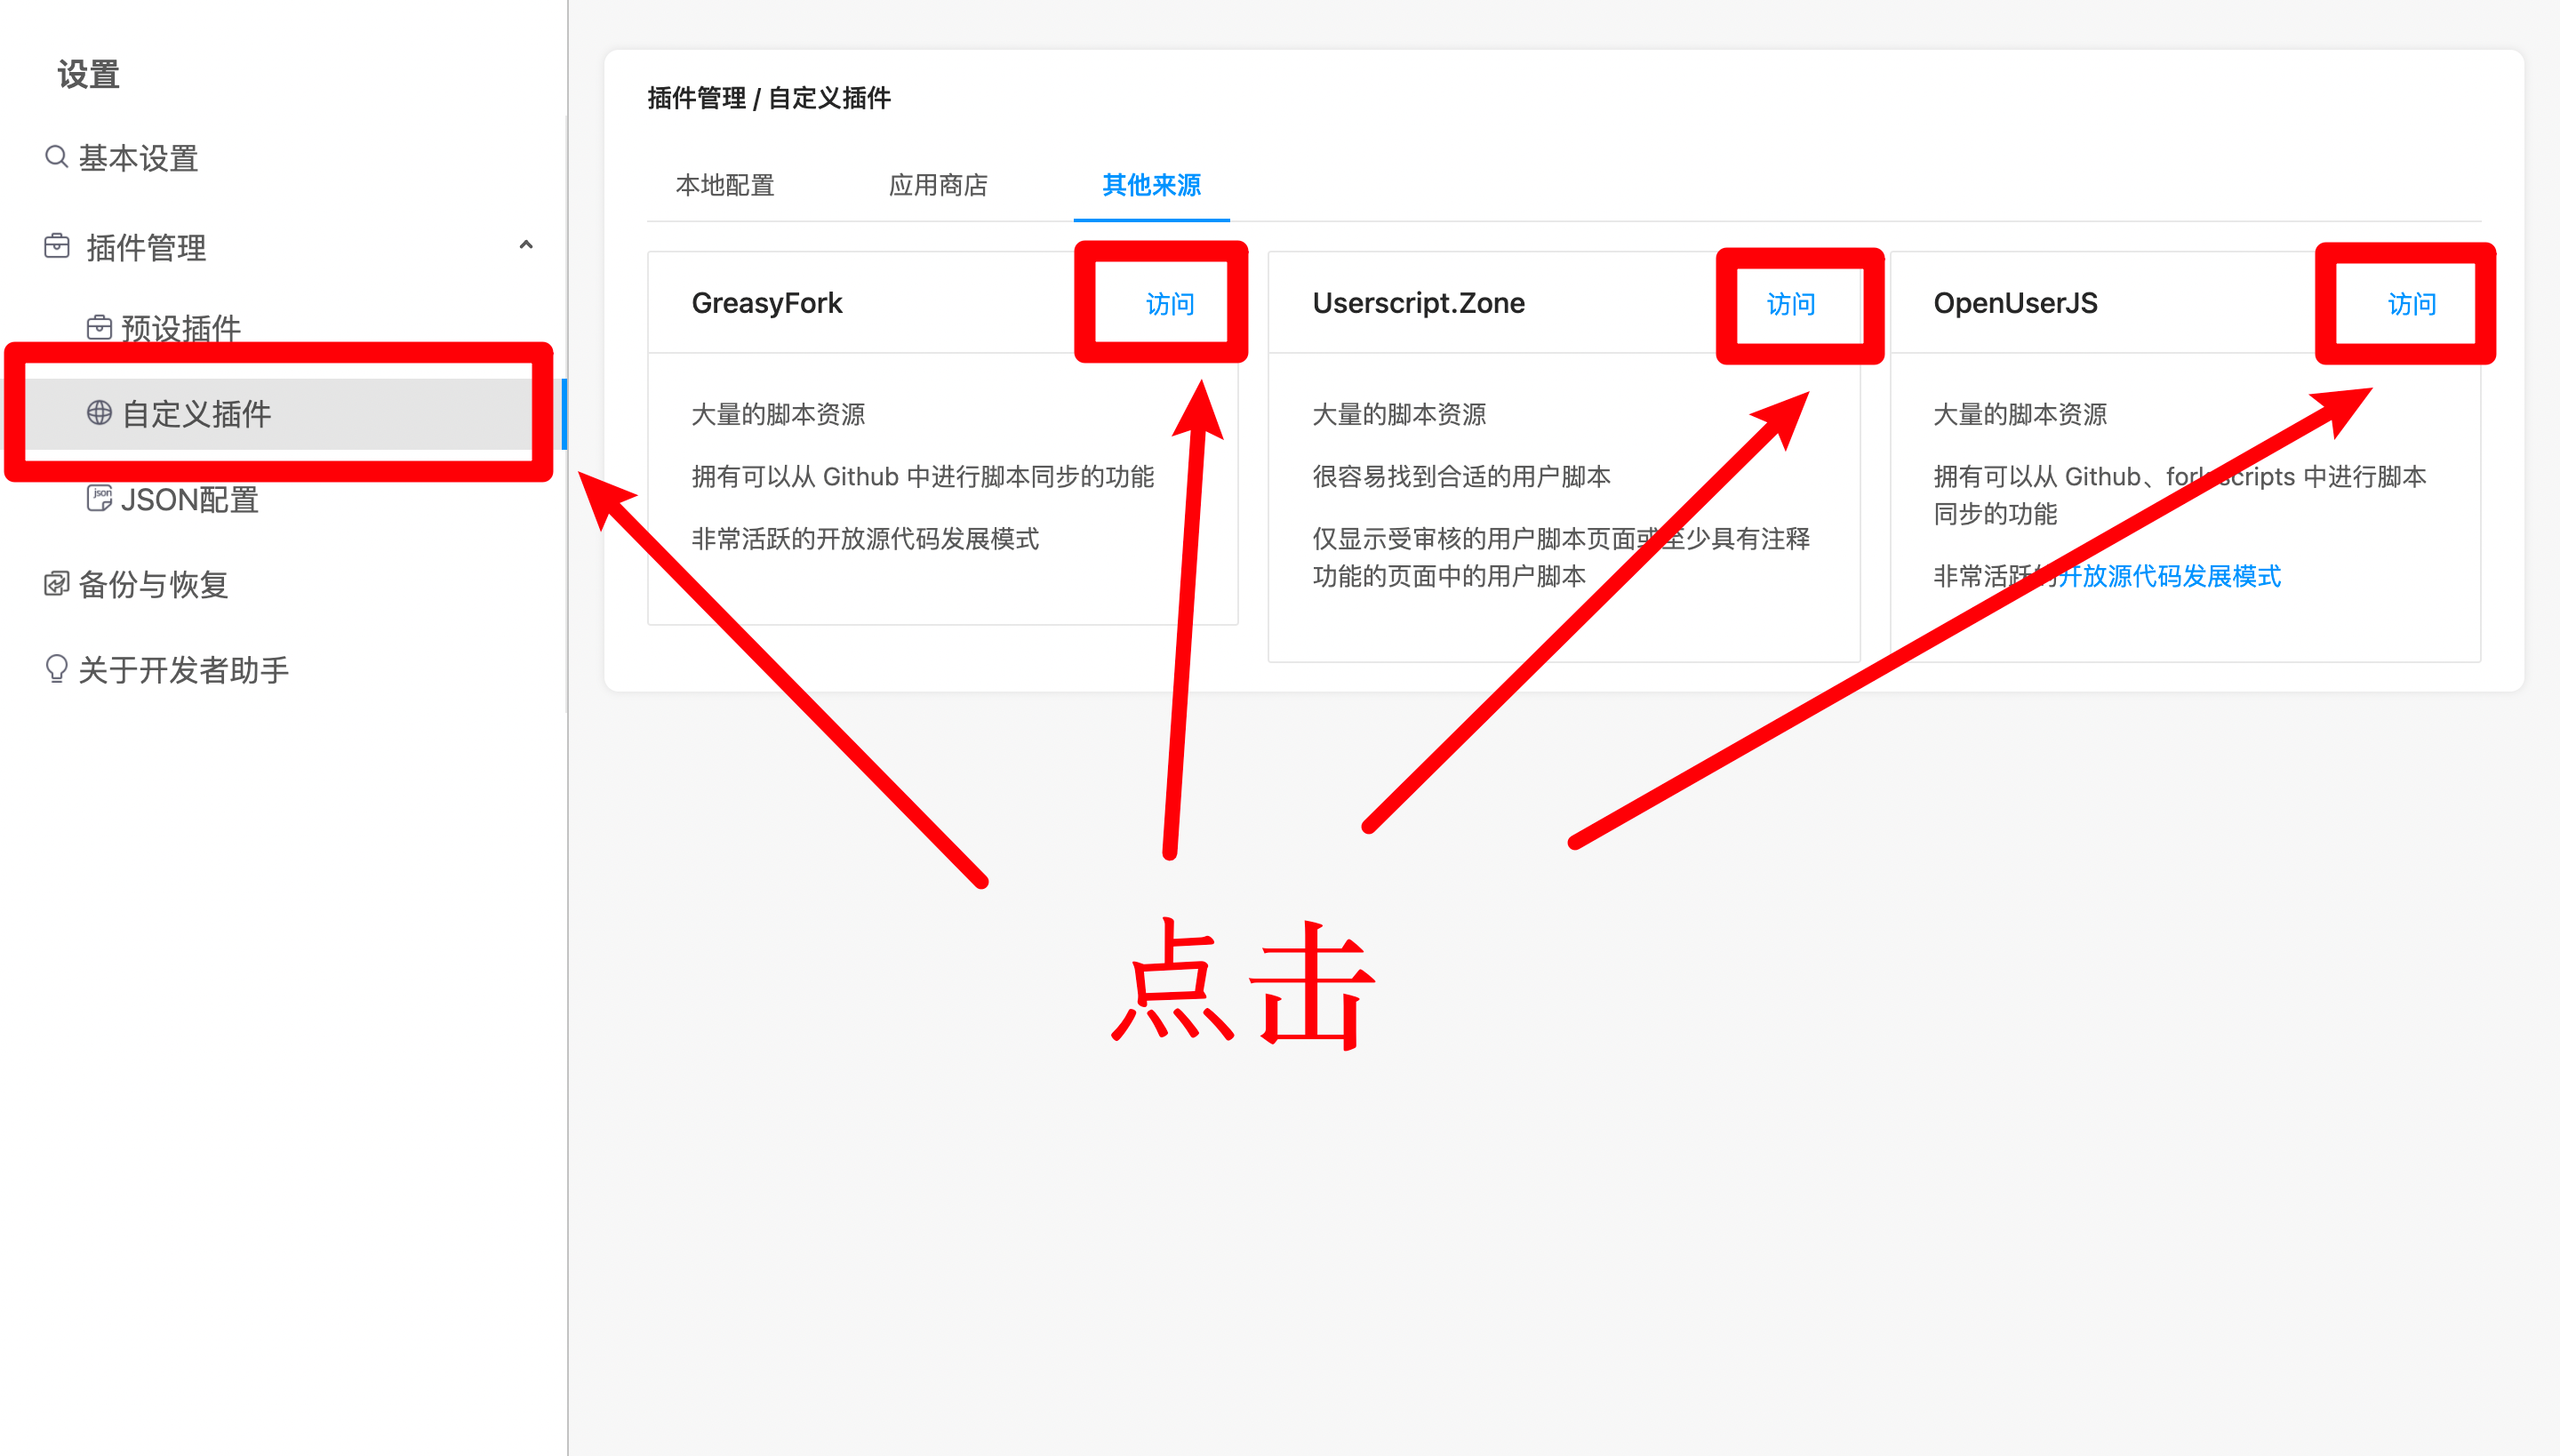Click the GreasyFork card title
2560x1456 pixels.
[x=767, y=303]
